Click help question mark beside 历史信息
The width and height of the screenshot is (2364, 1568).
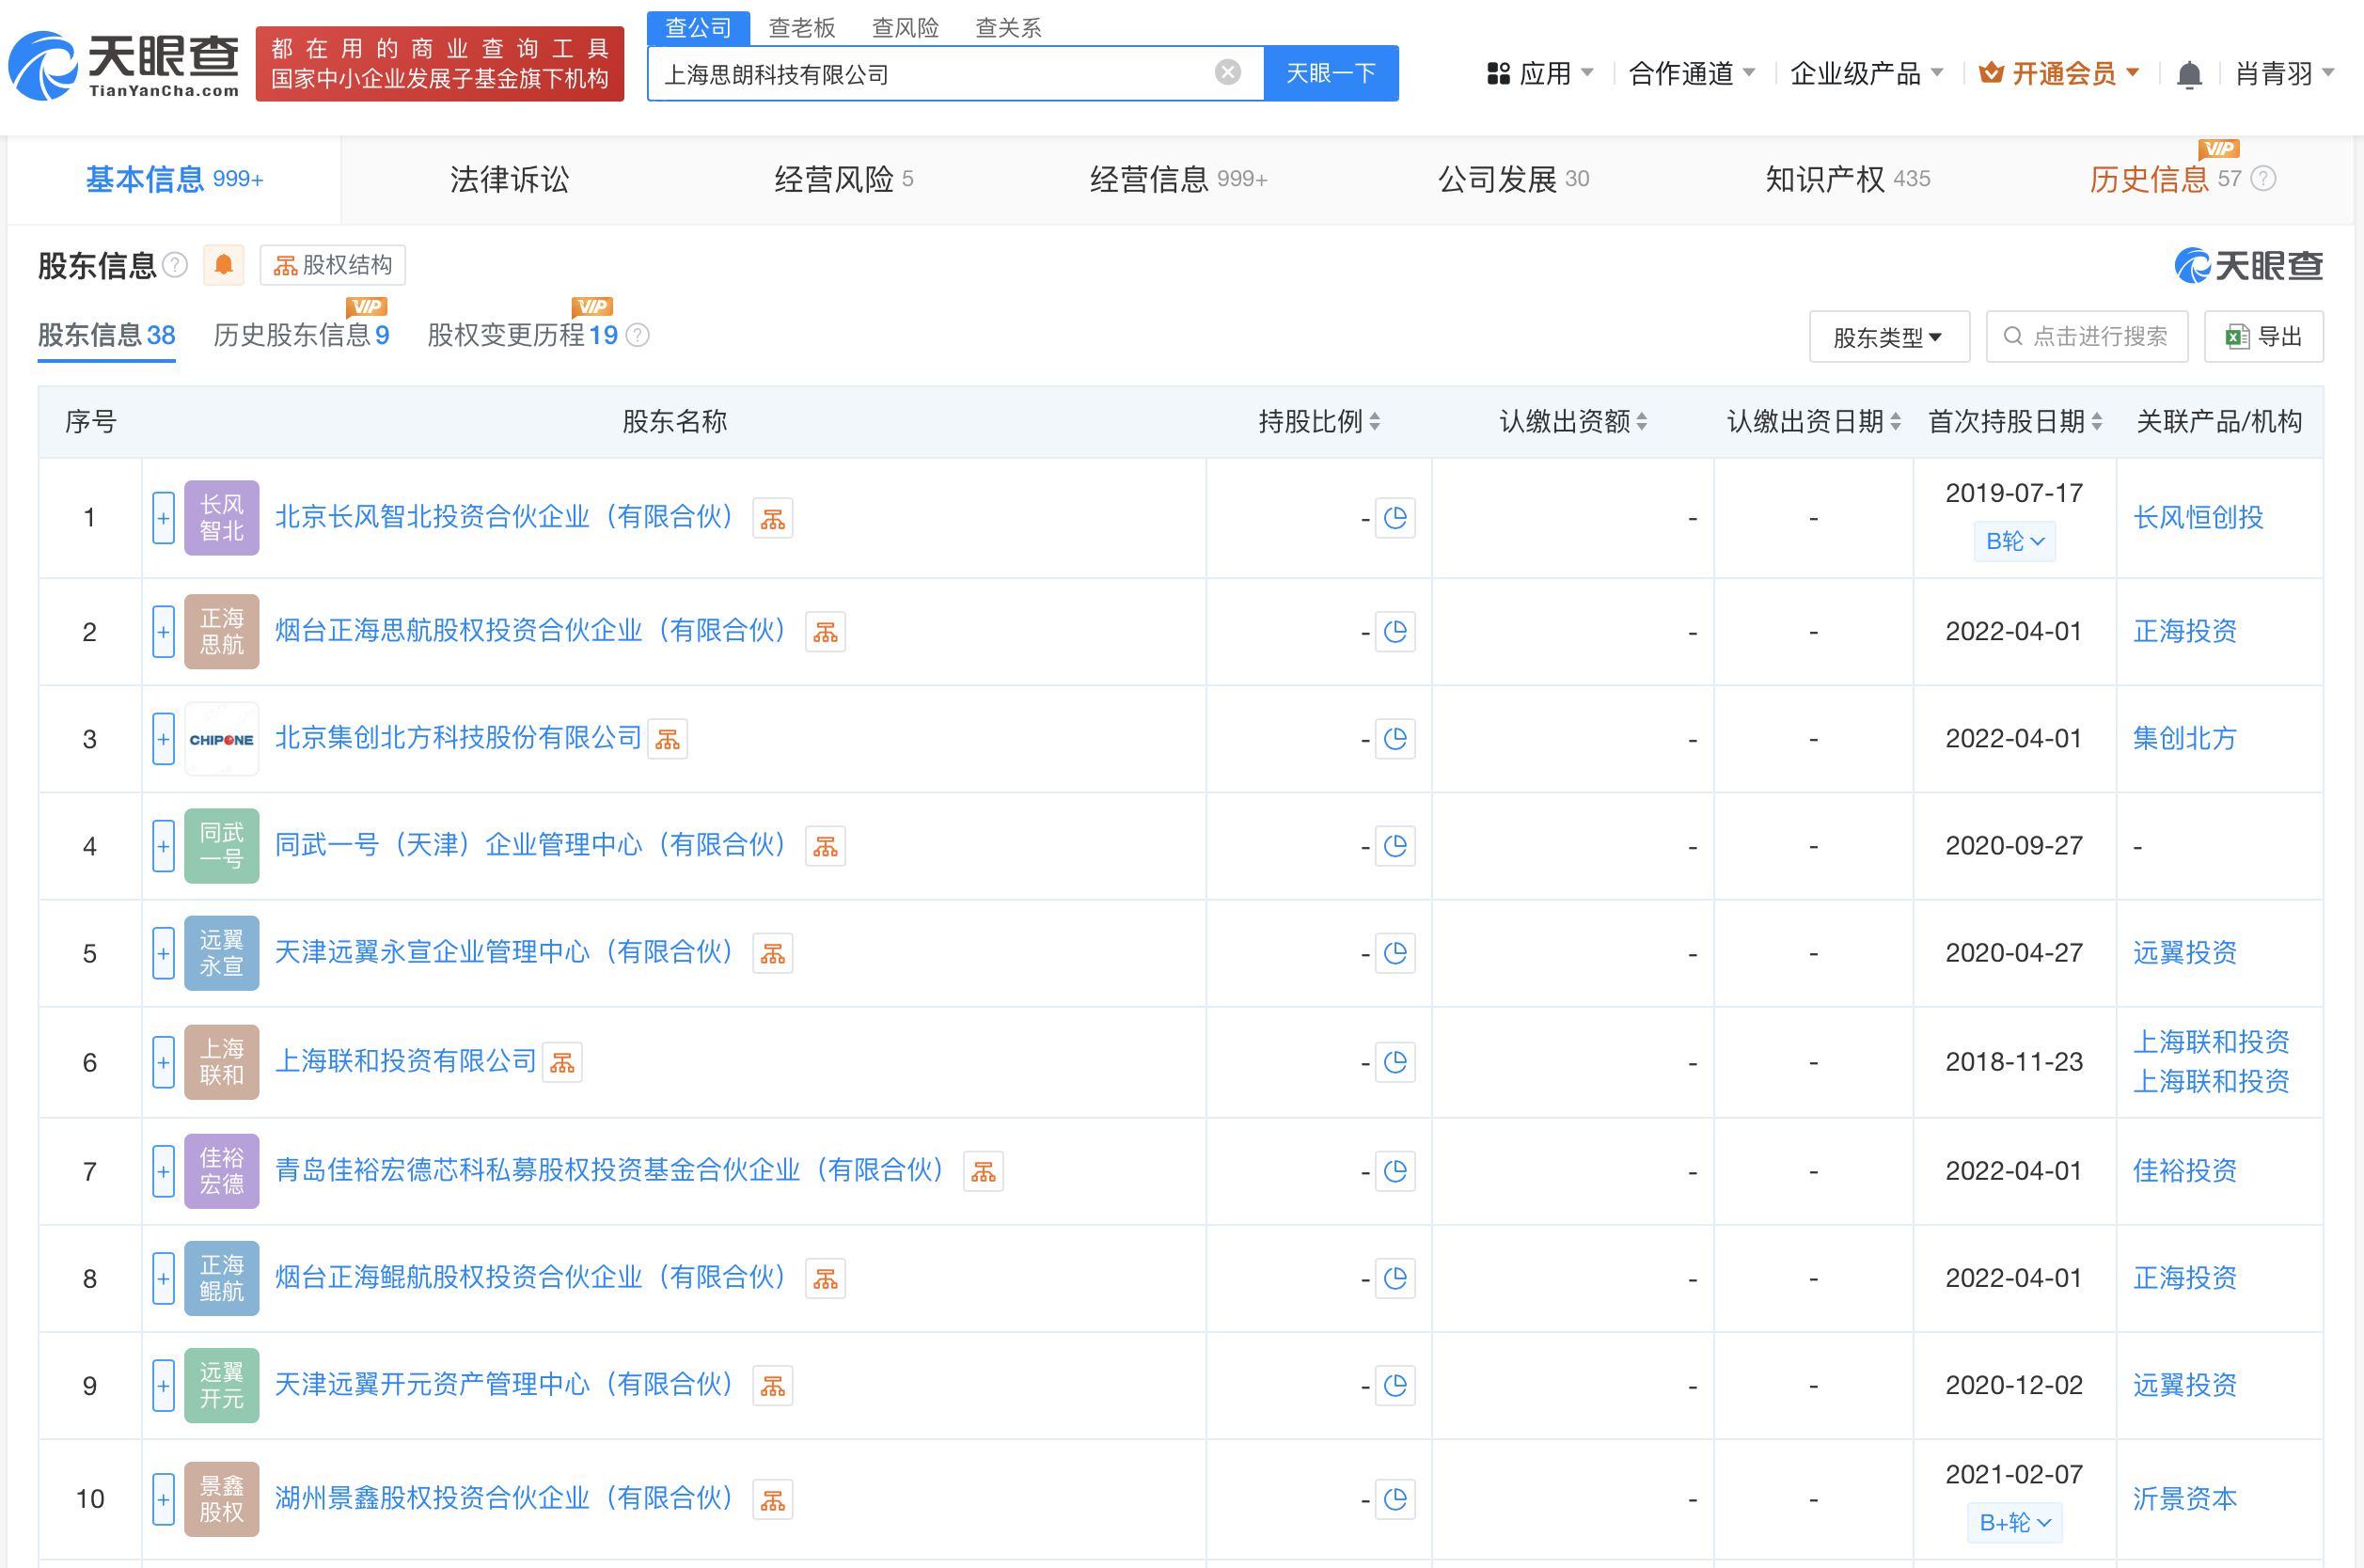coord(2264,179)
